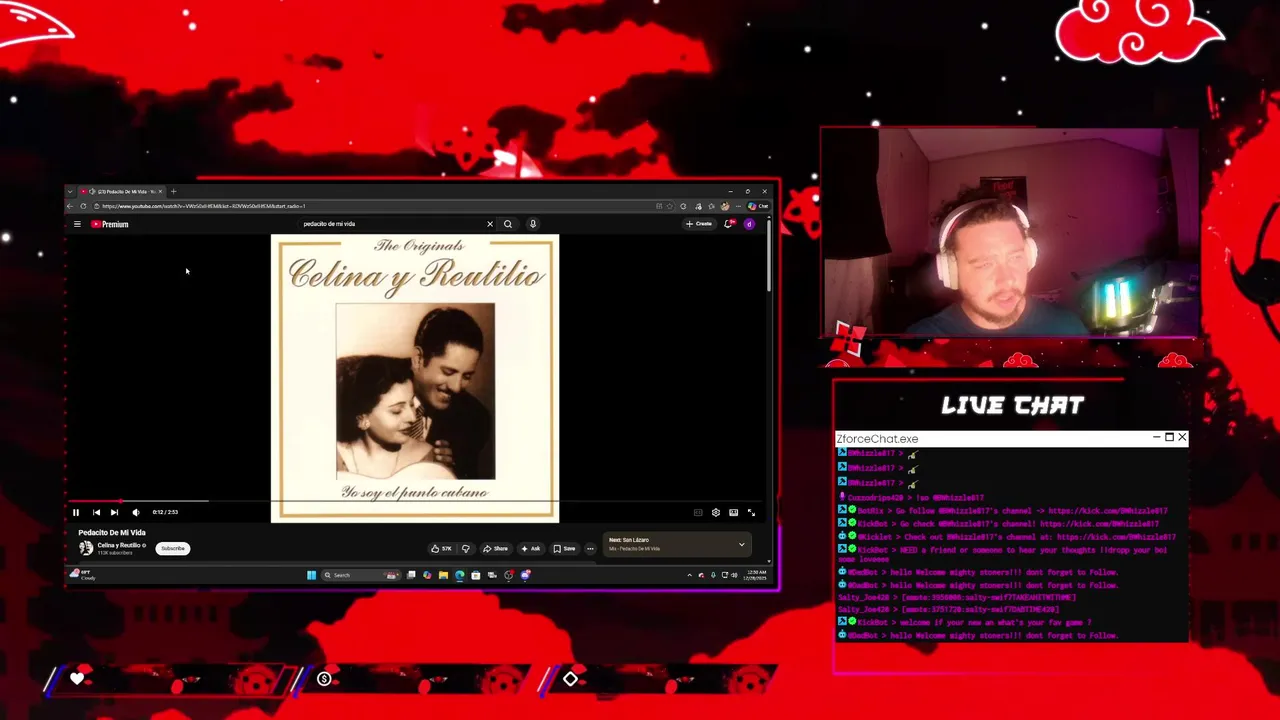The height and width of the screenshot is (720, 1280).
Task: Toggle subtitles in video player
Action: point(698,512)
